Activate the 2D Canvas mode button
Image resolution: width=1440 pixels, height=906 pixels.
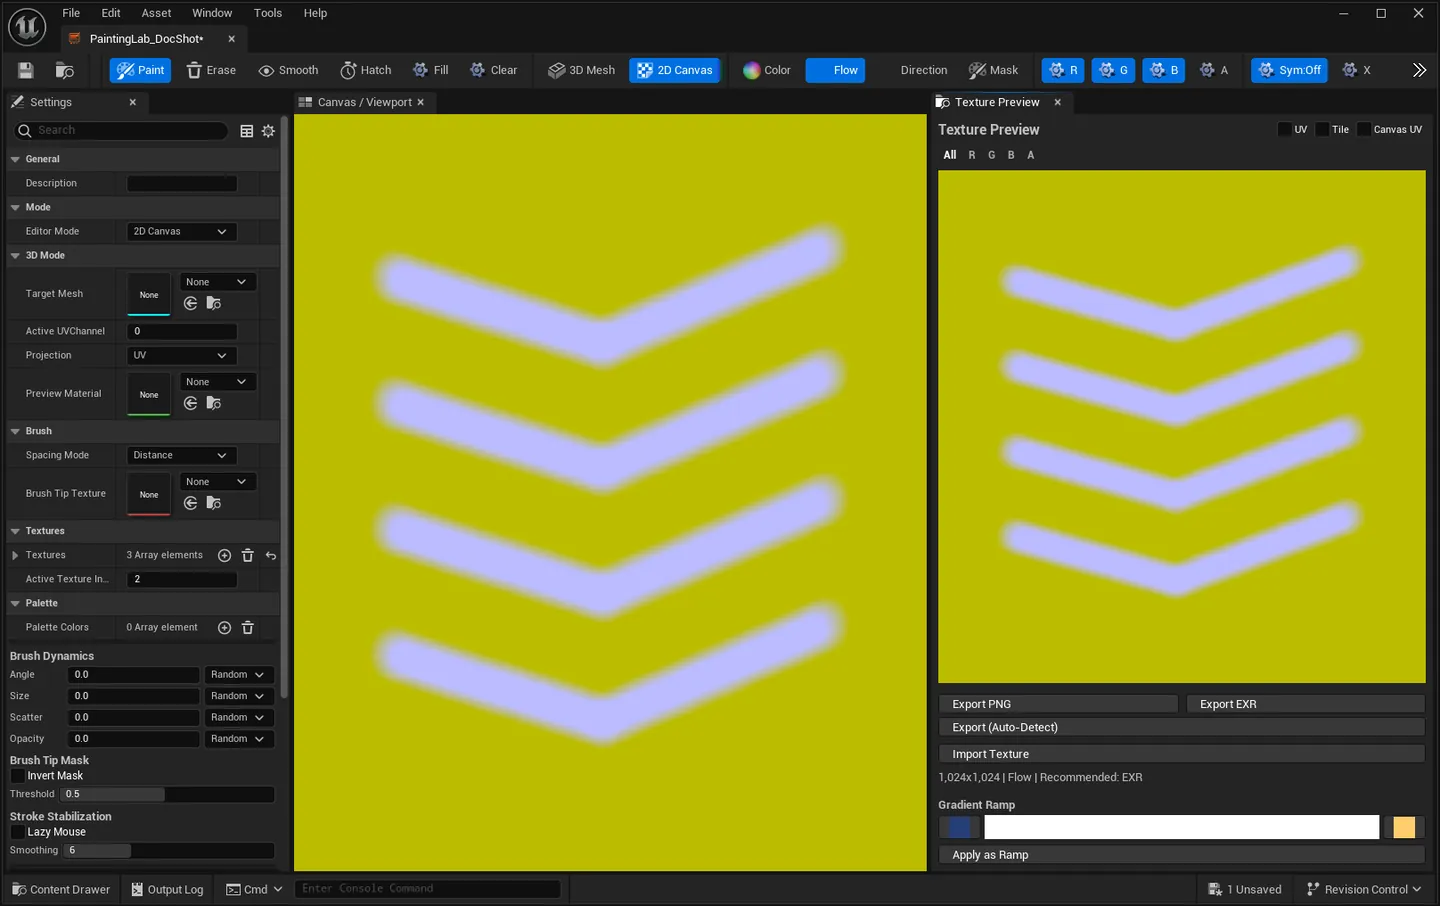[675, 70]
